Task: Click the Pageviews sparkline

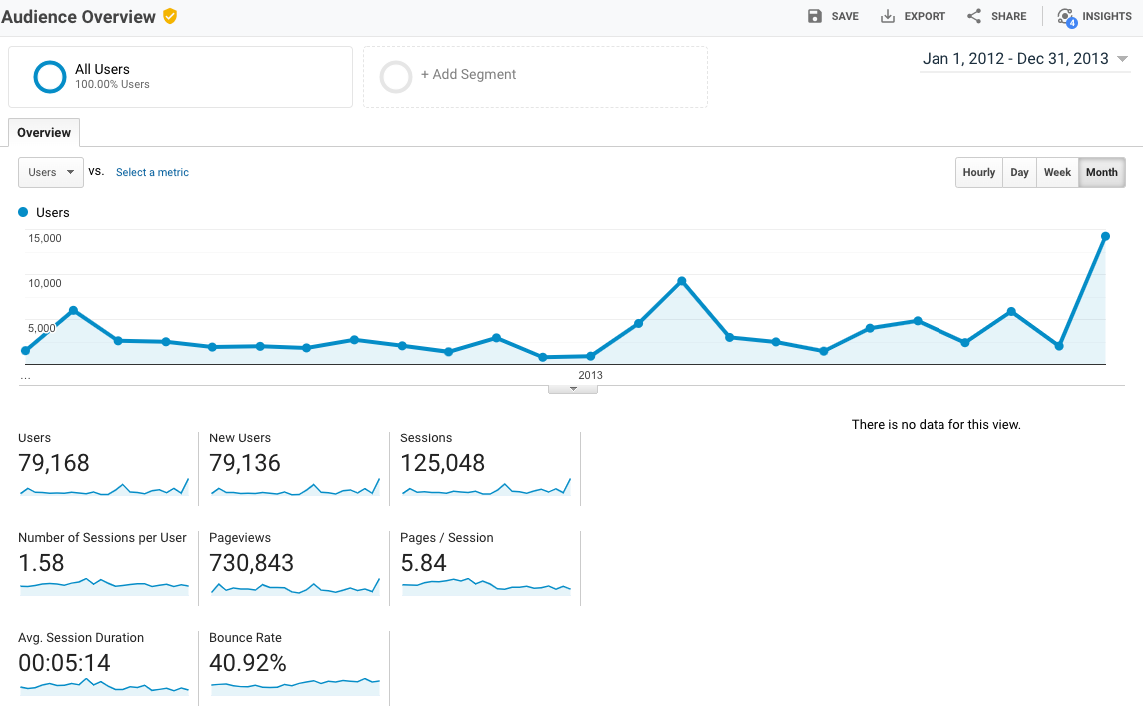Action: 295,587
